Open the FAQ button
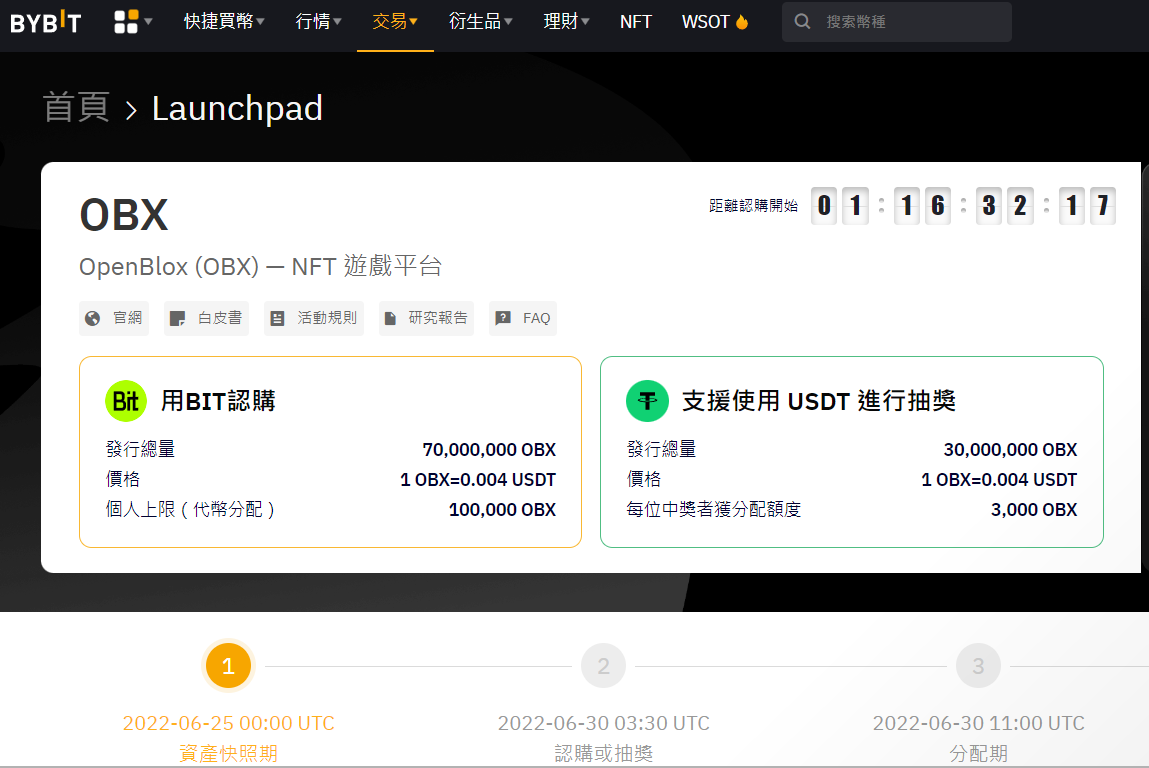 522,318
